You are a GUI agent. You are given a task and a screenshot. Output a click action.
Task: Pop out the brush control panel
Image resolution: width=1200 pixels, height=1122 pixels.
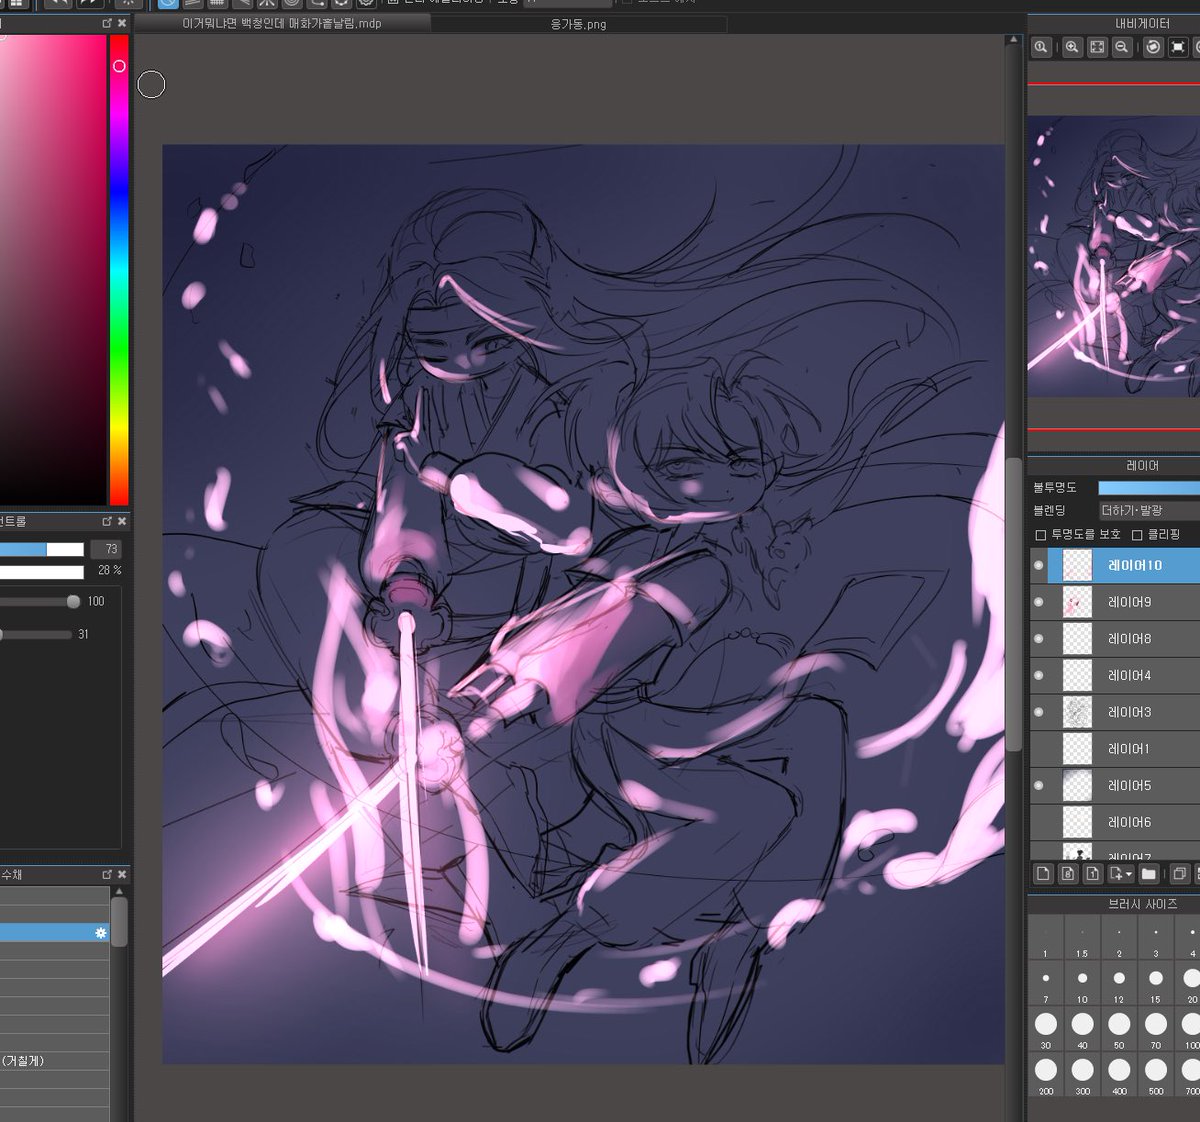[107, 521]
